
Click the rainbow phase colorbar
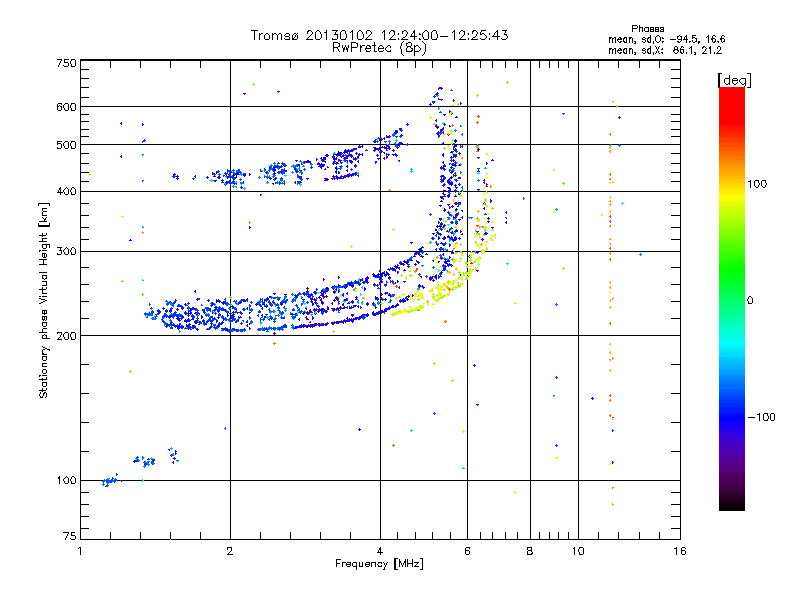732,298
